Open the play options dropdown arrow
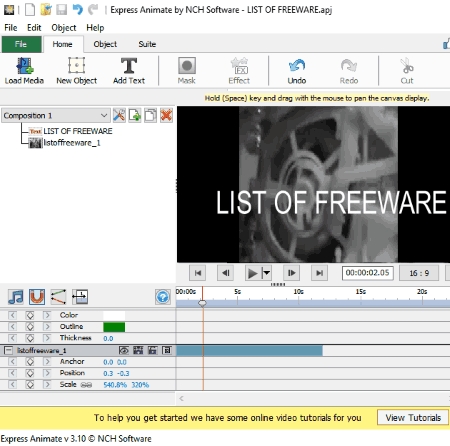 point(267,273)
